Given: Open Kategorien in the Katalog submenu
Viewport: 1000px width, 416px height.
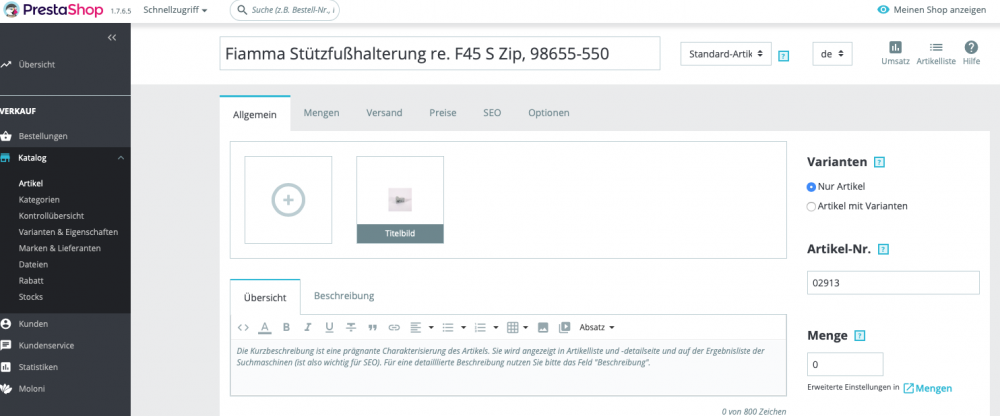Looking at the screenshot, I should click(39, 200).
